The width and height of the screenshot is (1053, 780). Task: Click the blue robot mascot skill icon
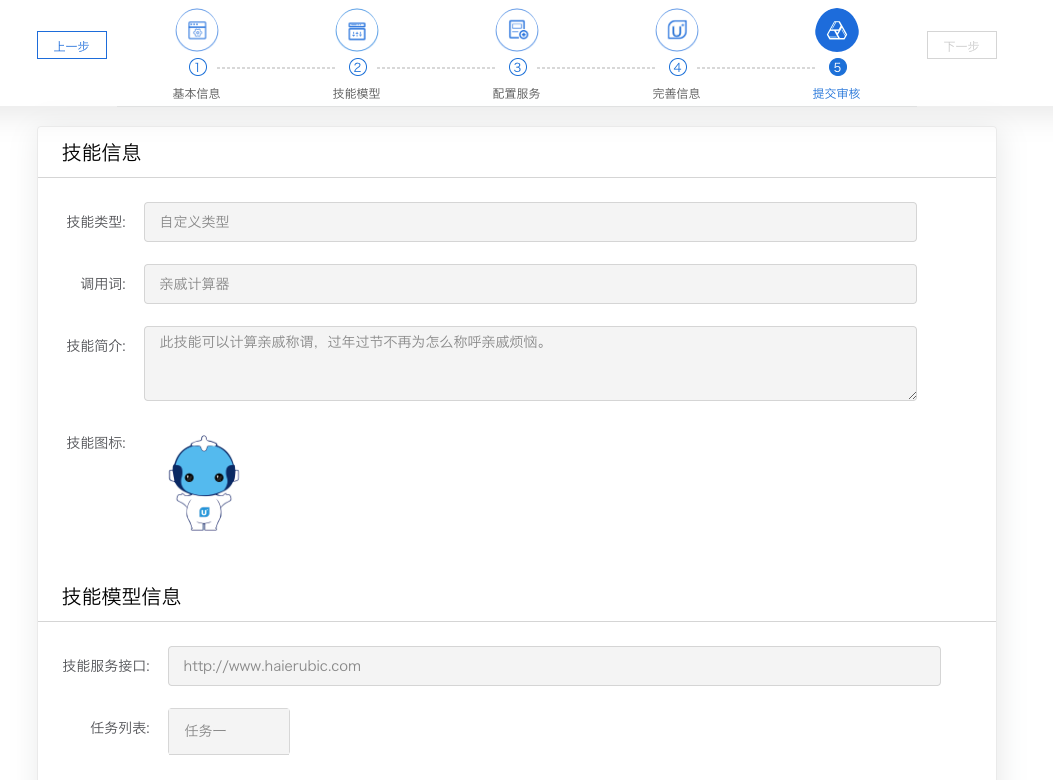click(204, 483)
